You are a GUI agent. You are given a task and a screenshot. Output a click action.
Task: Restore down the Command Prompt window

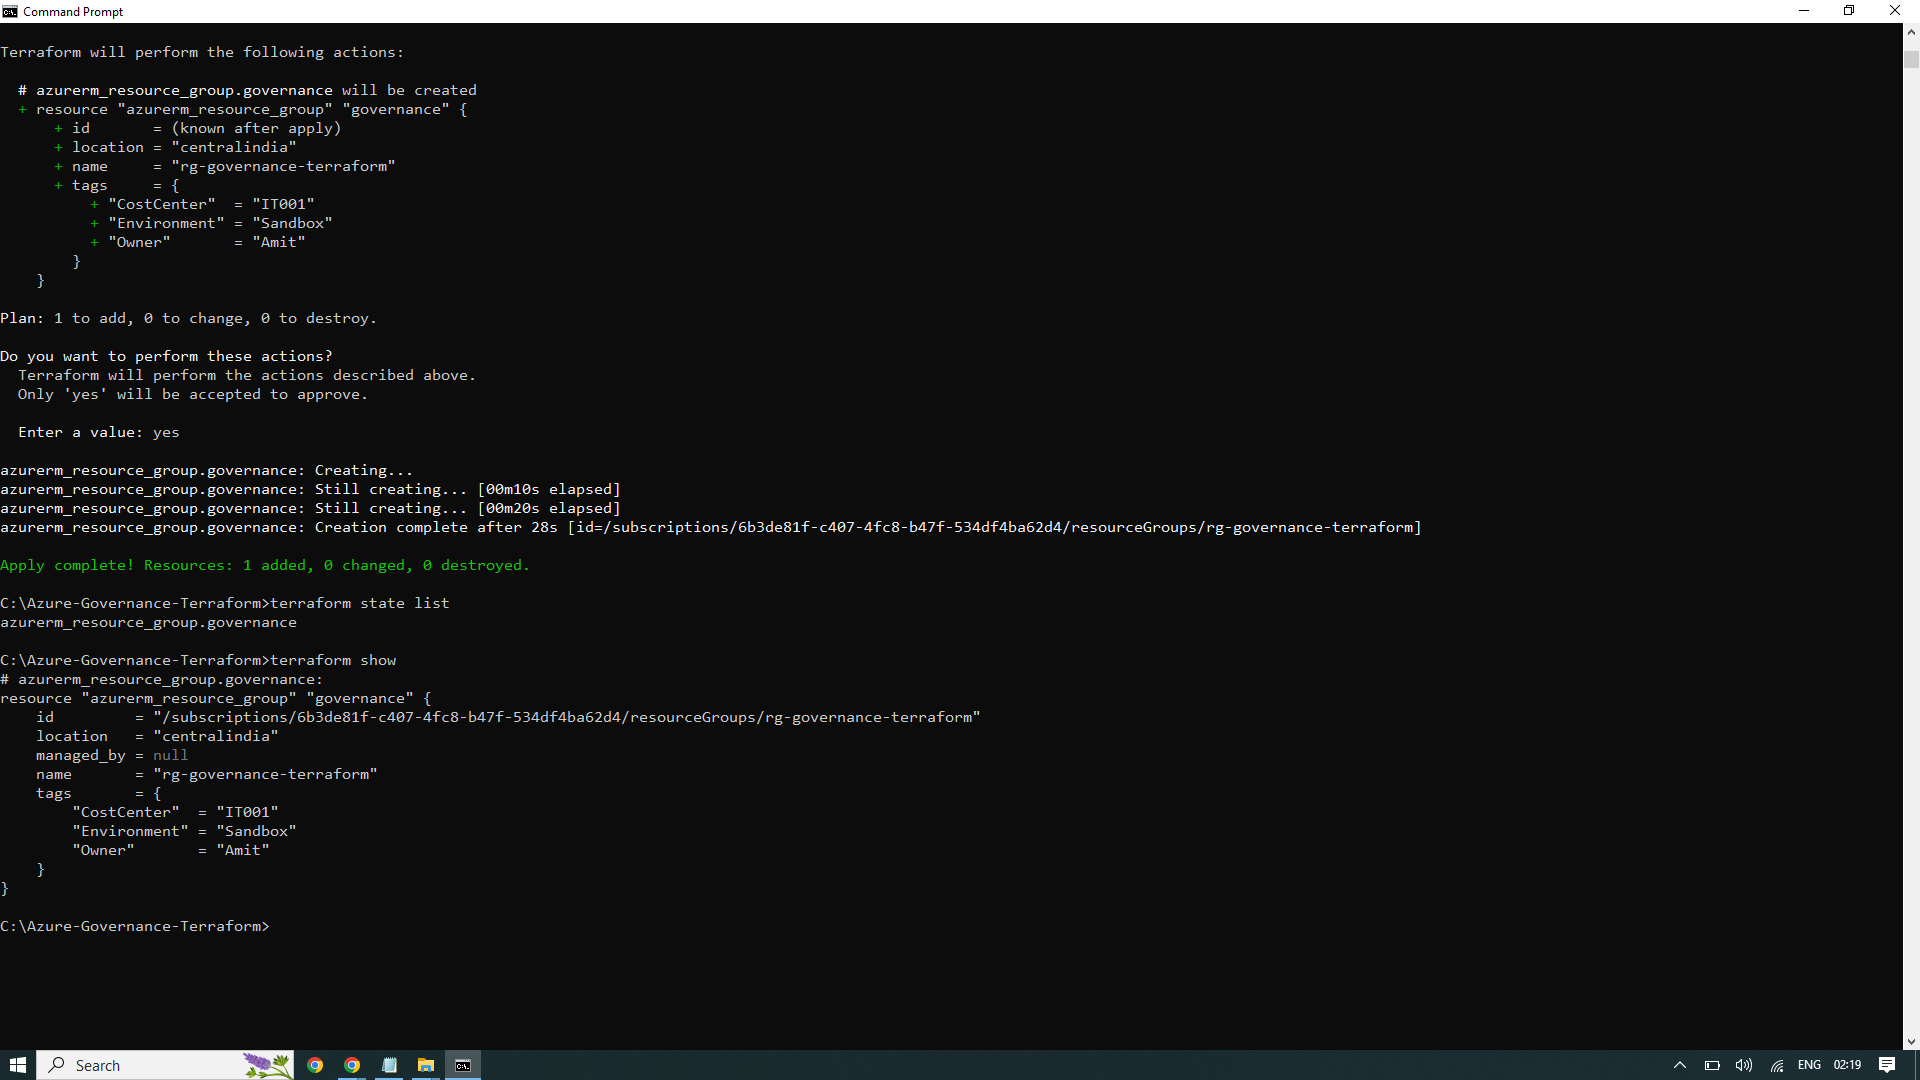[1849, 11]
